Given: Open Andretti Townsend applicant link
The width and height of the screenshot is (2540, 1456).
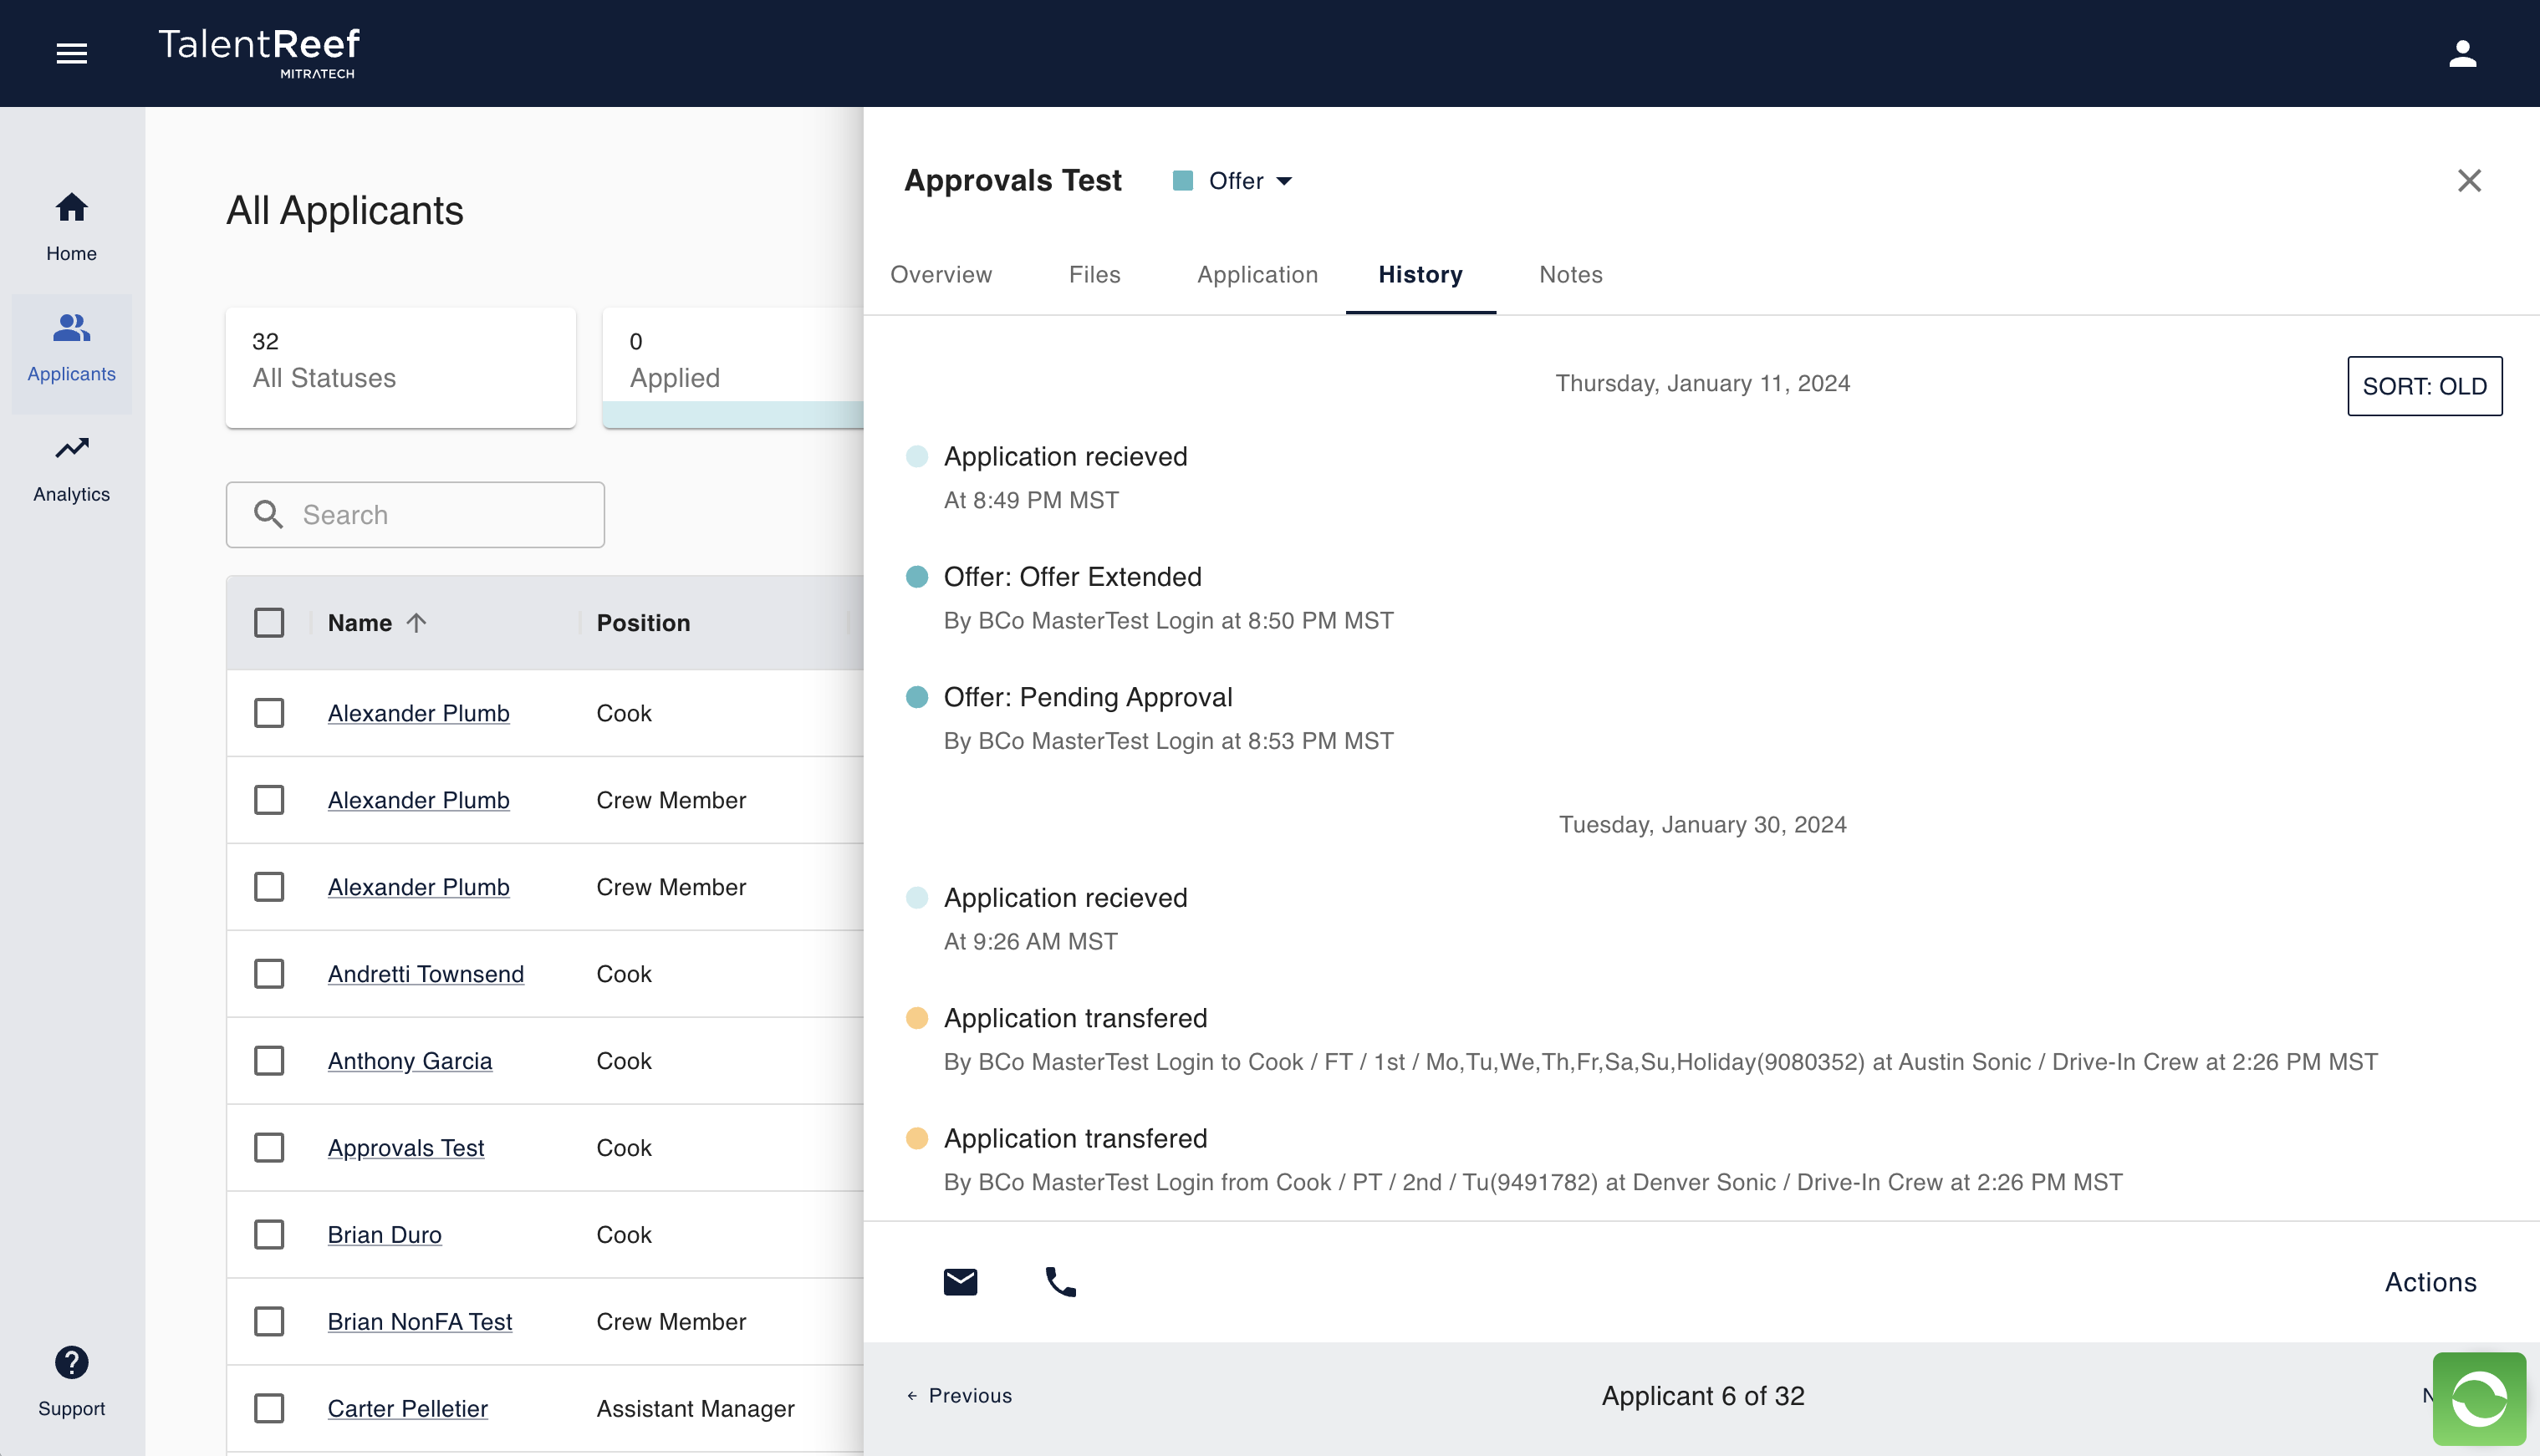Looking at the screenshot, I should [425, 974].
